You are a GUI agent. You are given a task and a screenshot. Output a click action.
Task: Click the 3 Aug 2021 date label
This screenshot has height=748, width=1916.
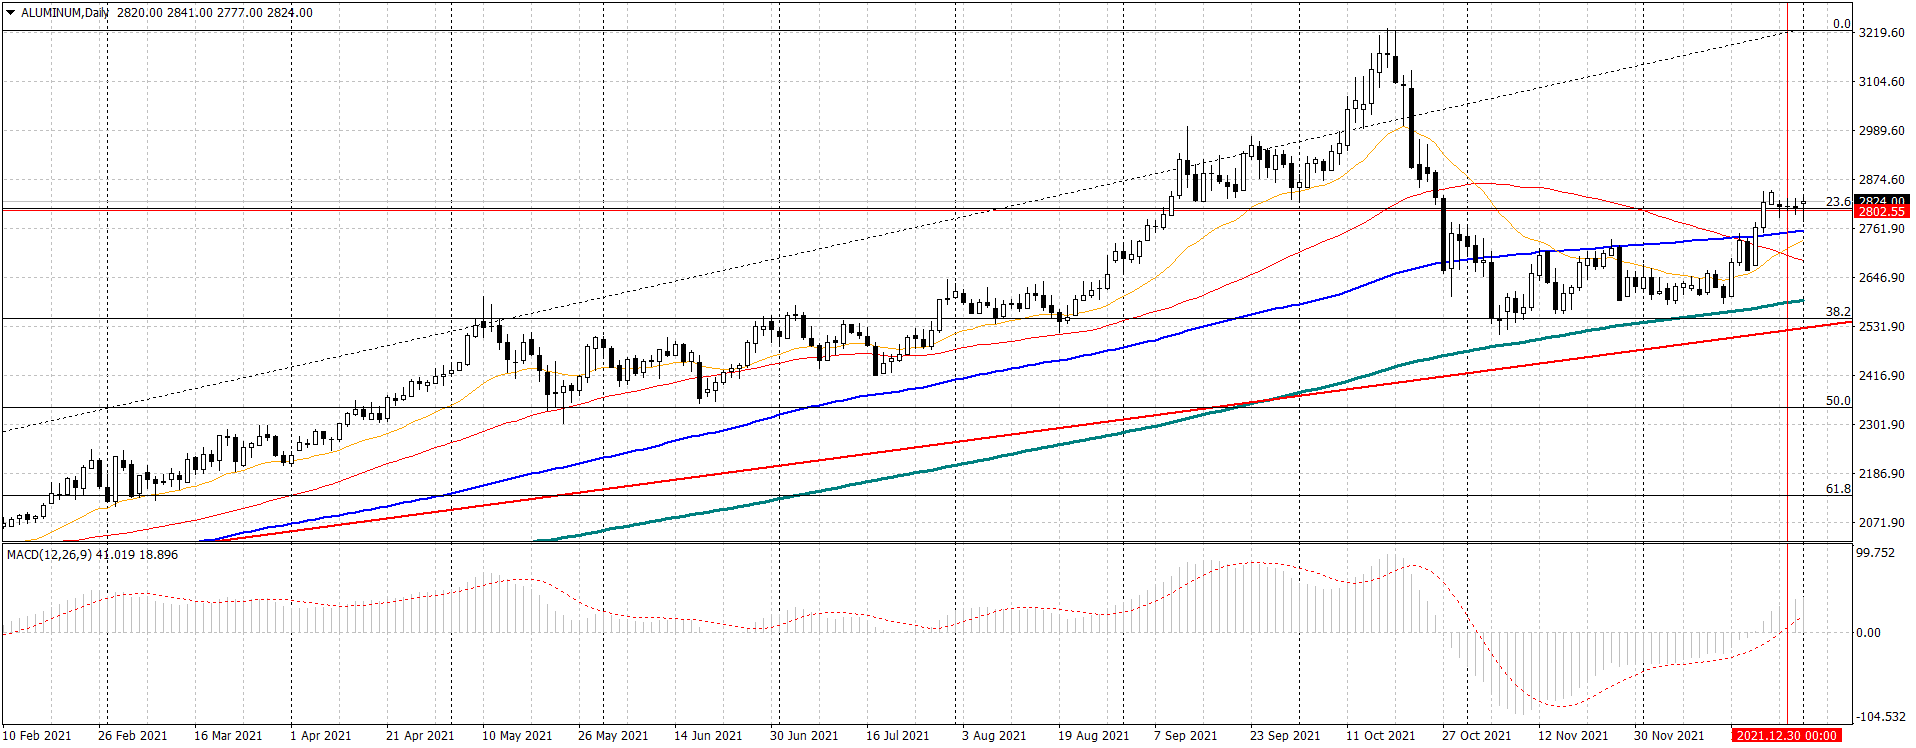(x=994, y=735)
